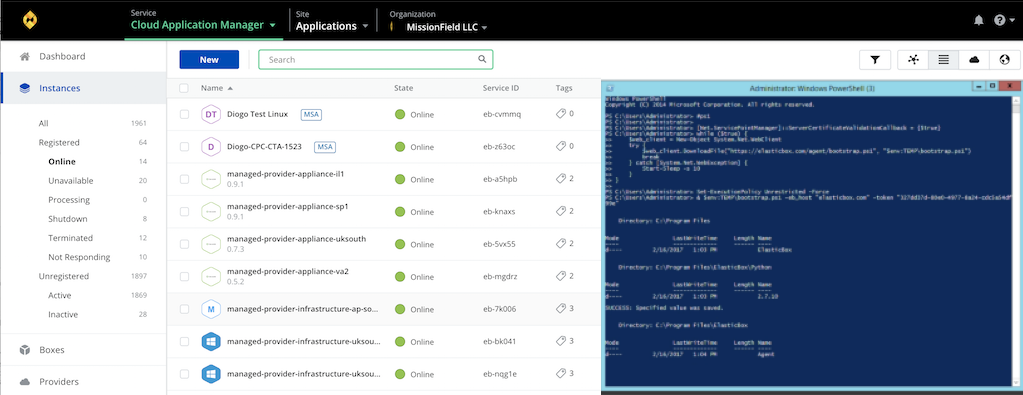Check the box for the eb-bk041 instance

coord(184,341)
